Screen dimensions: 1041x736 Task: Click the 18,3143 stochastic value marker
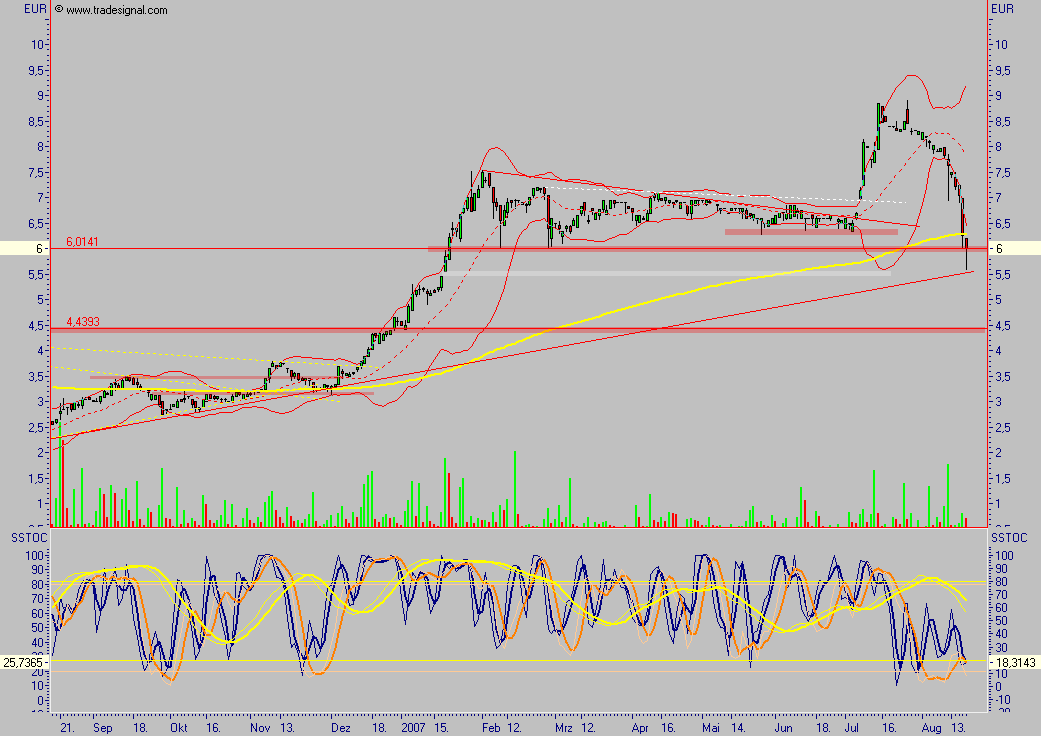pyautogui.click(x=1016, y=662)
